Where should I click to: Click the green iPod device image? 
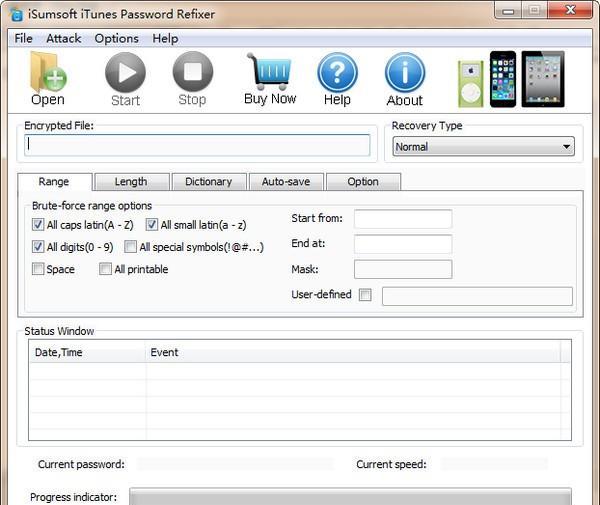click(471, 84)
